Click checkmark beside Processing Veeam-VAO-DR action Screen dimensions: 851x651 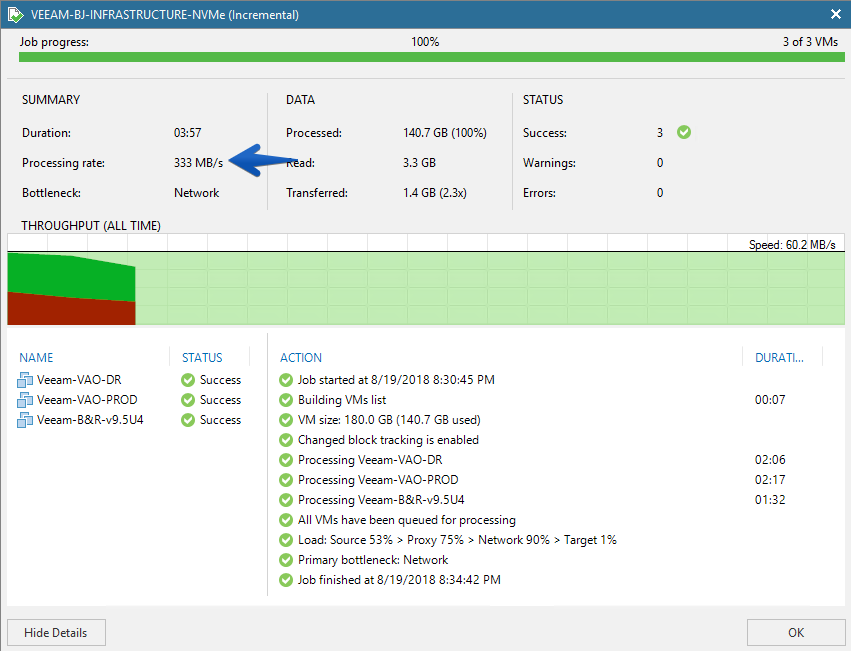pyautogui.click(x=286, y=460)
